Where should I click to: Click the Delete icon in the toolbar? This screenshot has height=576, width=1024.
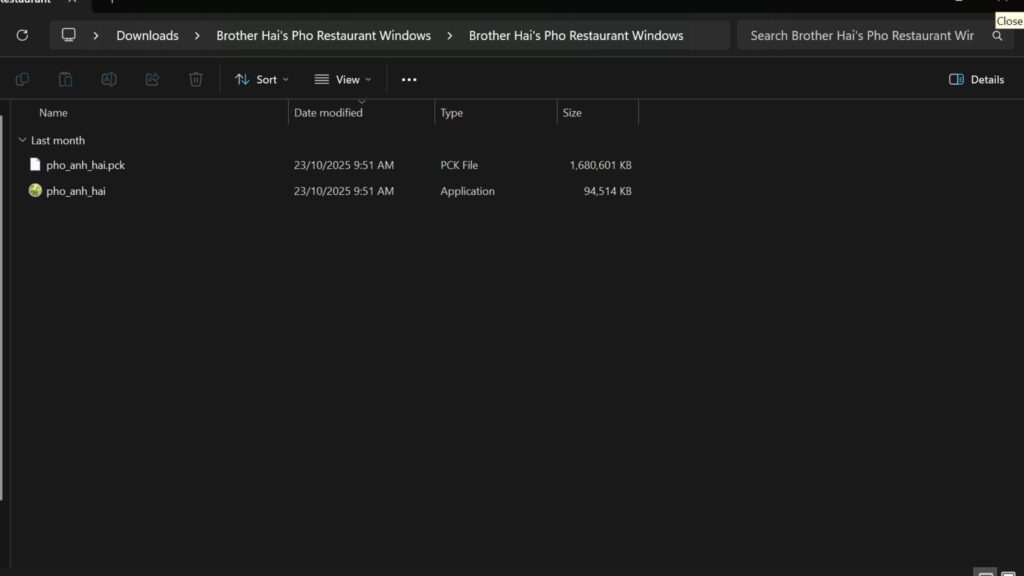pyautogui.click(x=195, y=79)
